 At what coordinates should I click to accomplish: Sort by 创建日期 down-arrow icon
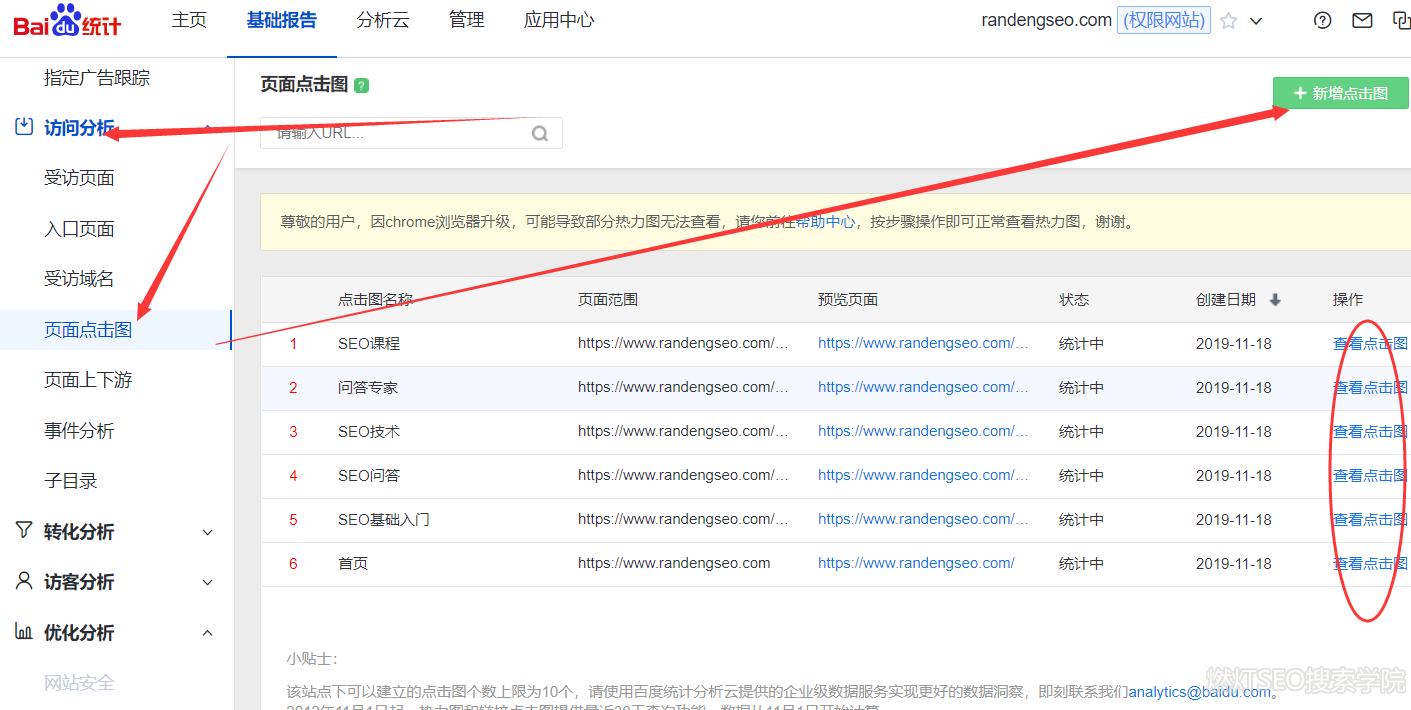click(x=1275, y=300)
